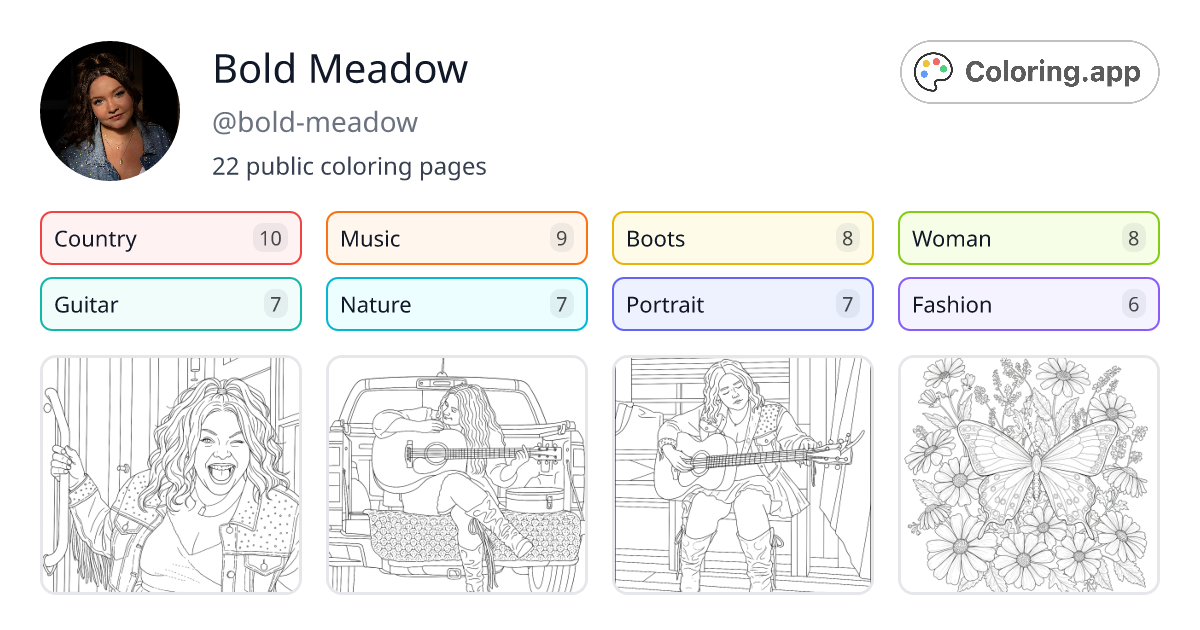Open the @bold-meadow profile handle
Viewport: 1200px width, 630px height.
point(315,121)
